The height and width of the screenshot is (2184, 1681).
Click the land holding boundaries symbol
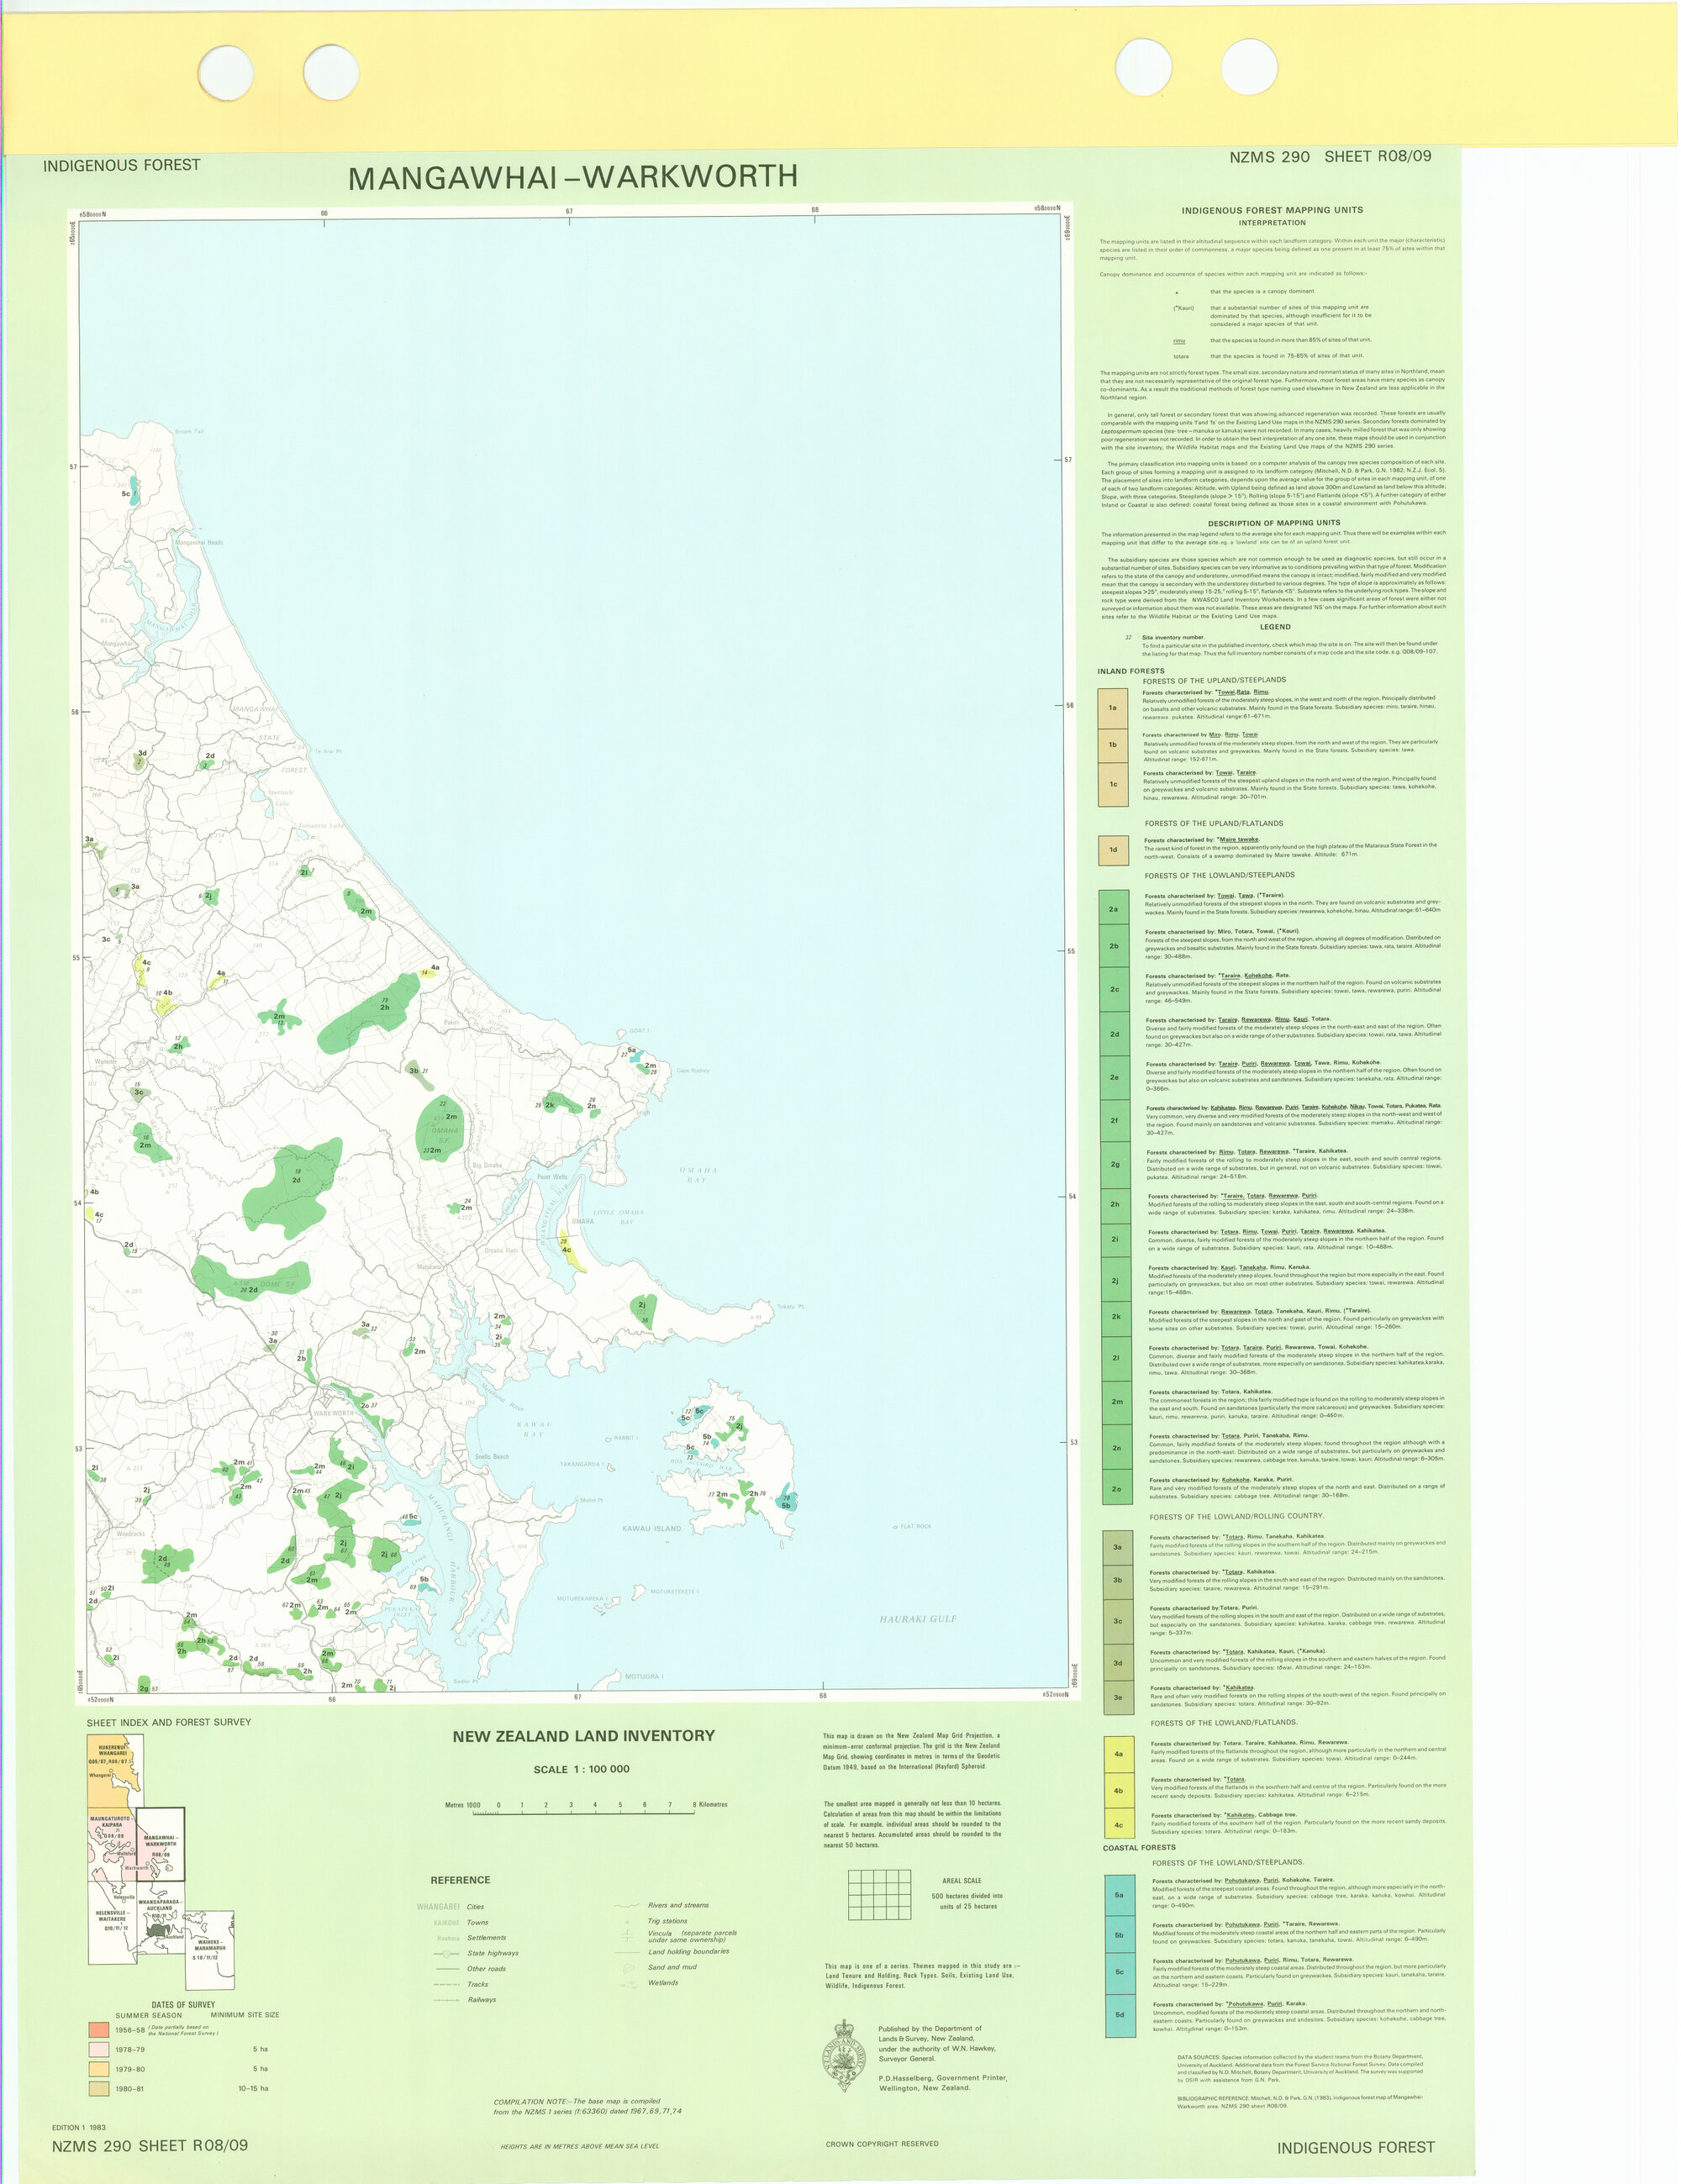(627, 1952)
